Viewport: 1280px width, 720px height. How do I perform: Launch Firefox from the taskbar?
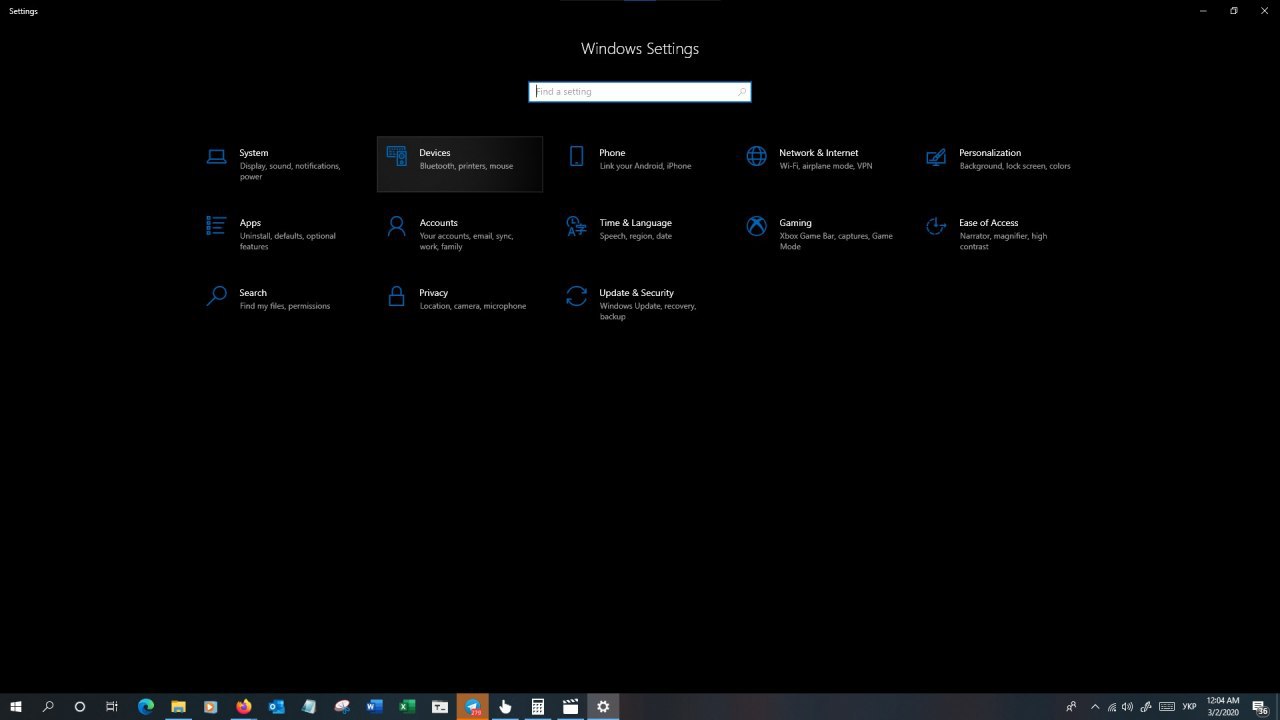[x=244, y=707]
